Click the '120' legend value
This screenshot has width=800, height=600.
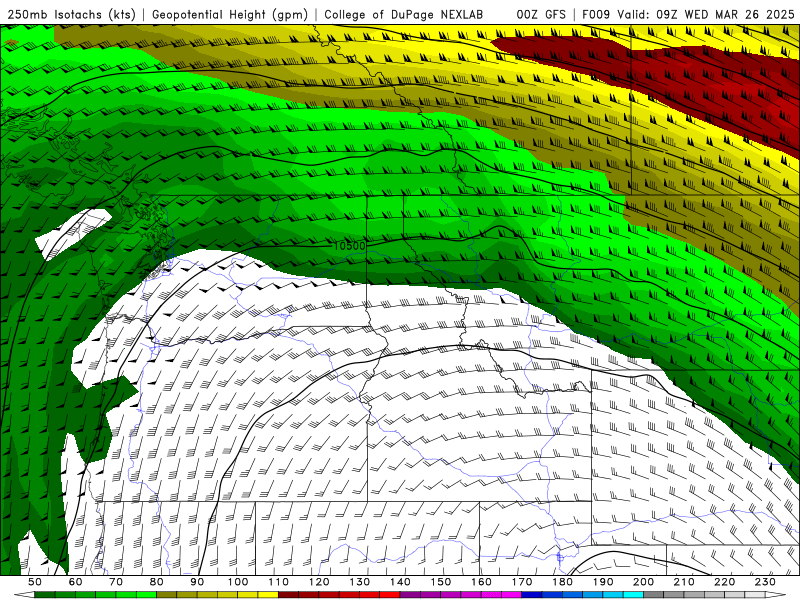(319, 582)
